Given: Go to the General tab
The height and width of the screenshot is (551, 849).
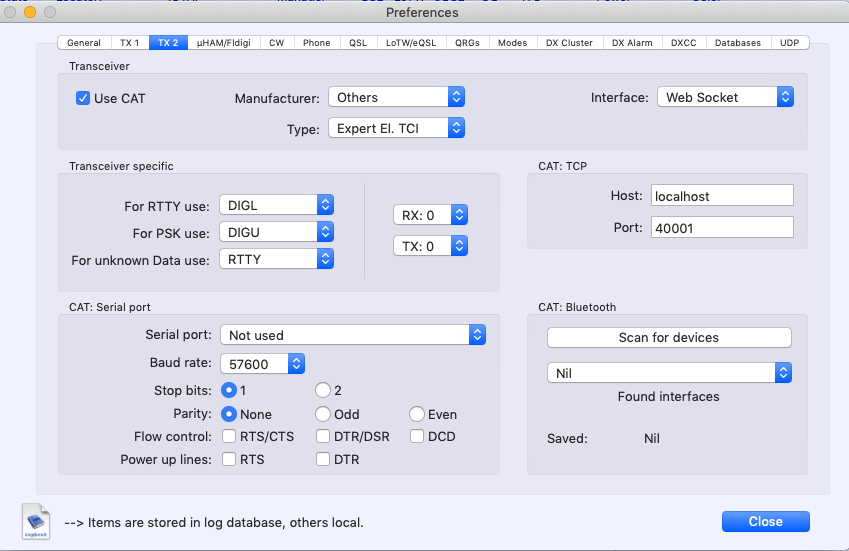Looking at the screenshot, I should [84, 43].
